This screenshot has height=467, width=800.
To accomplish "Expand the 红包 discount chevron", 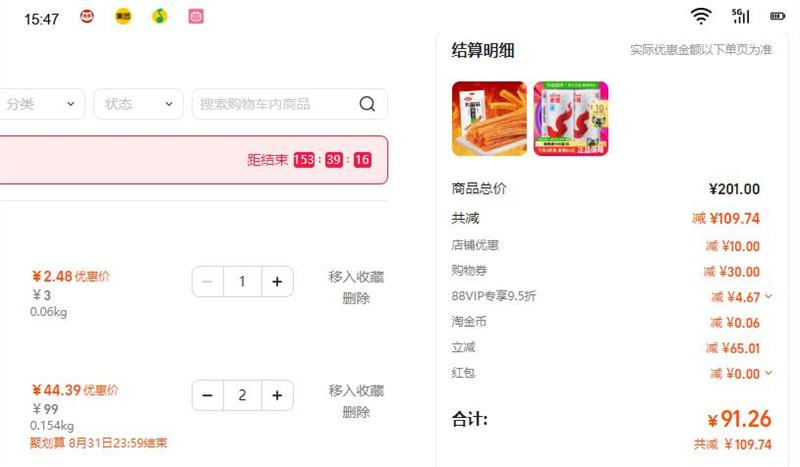I will pos(769,373).
